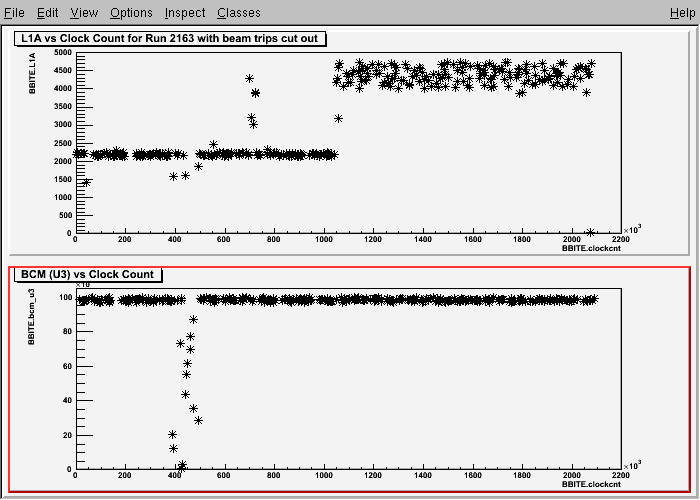
Task: Click the 100 y-axis tick label on BCM plot
Action: pos(66,298)
